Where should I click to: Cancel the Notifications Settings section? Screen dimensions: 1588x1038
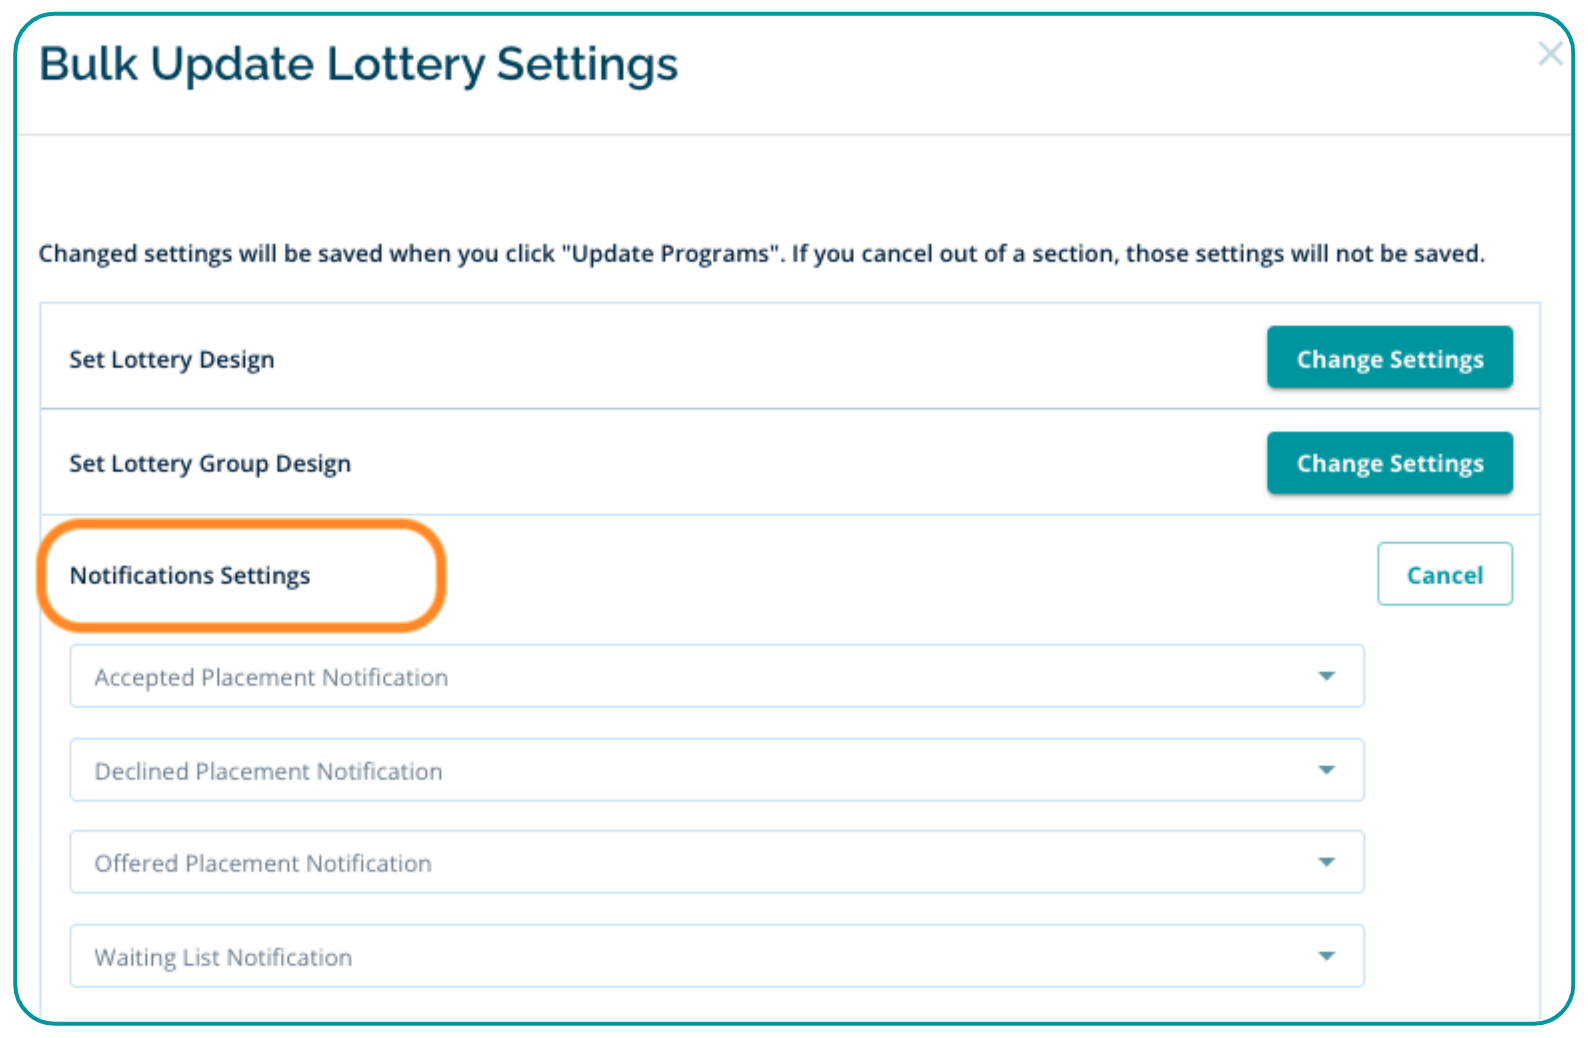pos(1444,574)
